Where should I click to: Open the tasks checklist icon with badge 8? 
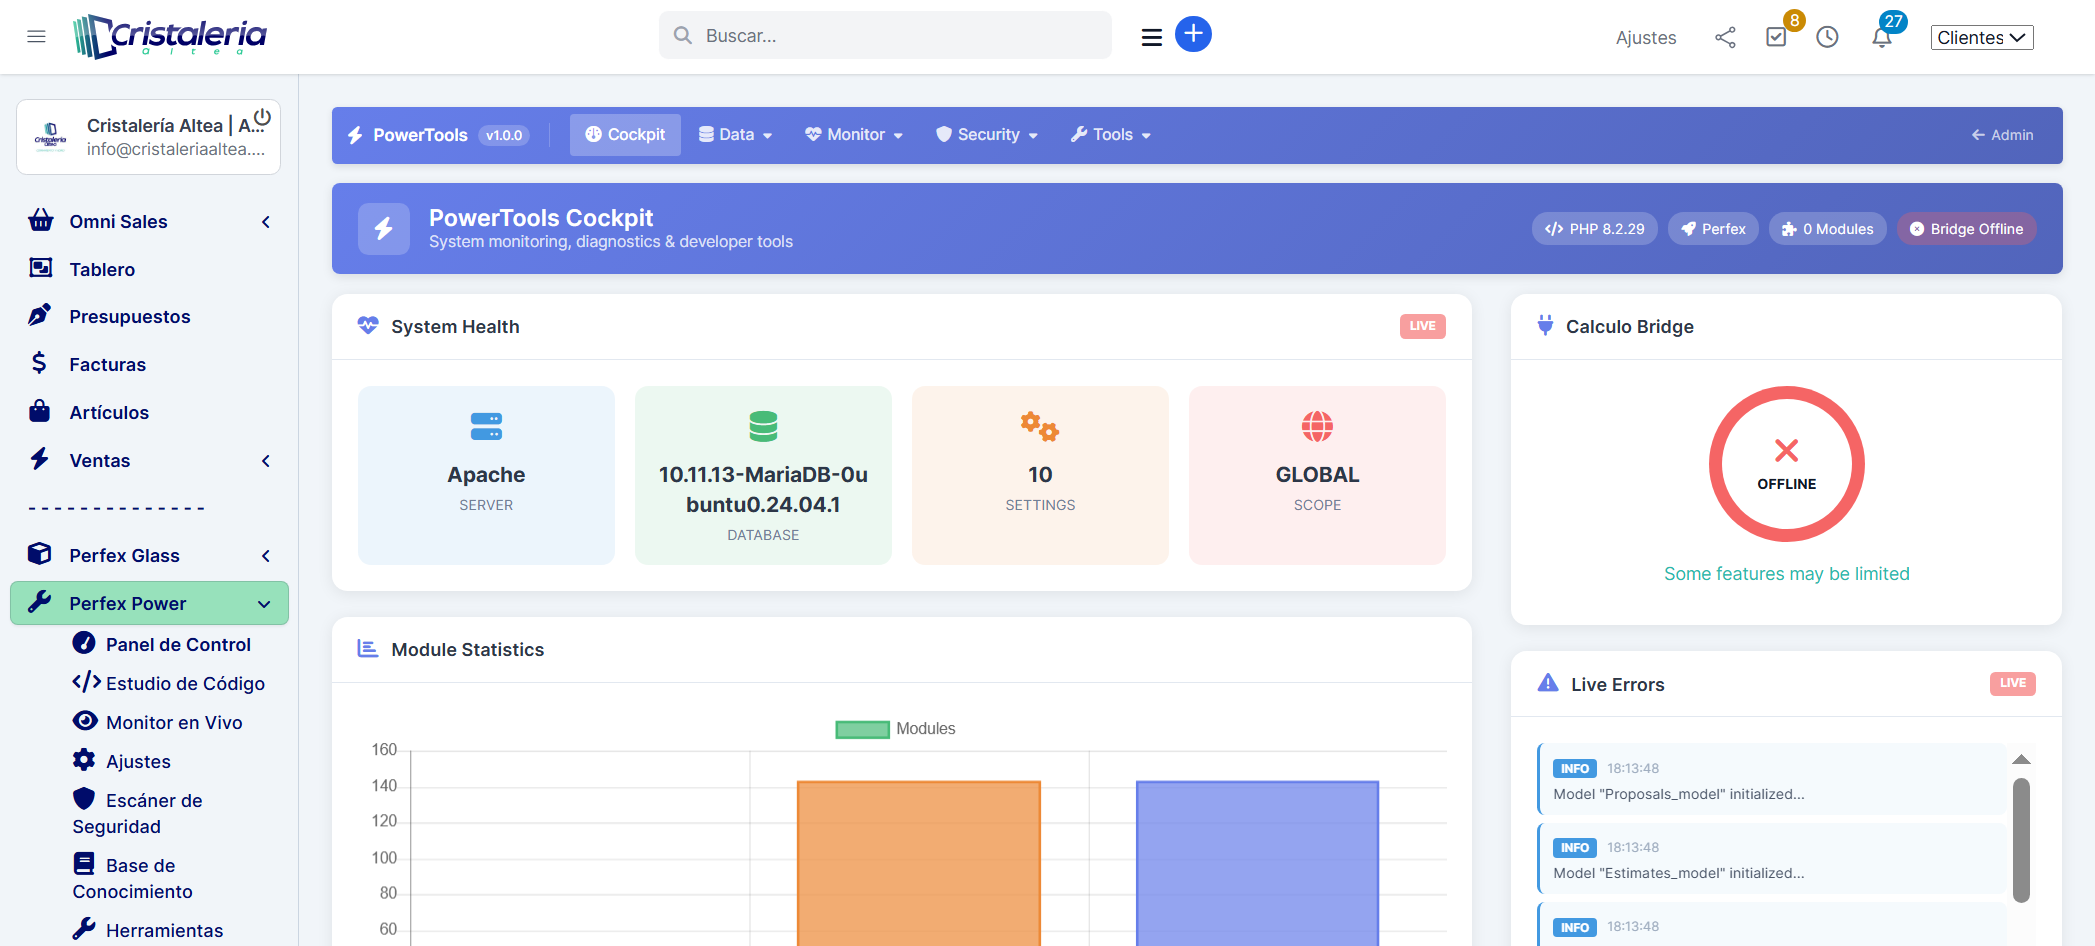pyautogui.click(x=1777, y=35)
